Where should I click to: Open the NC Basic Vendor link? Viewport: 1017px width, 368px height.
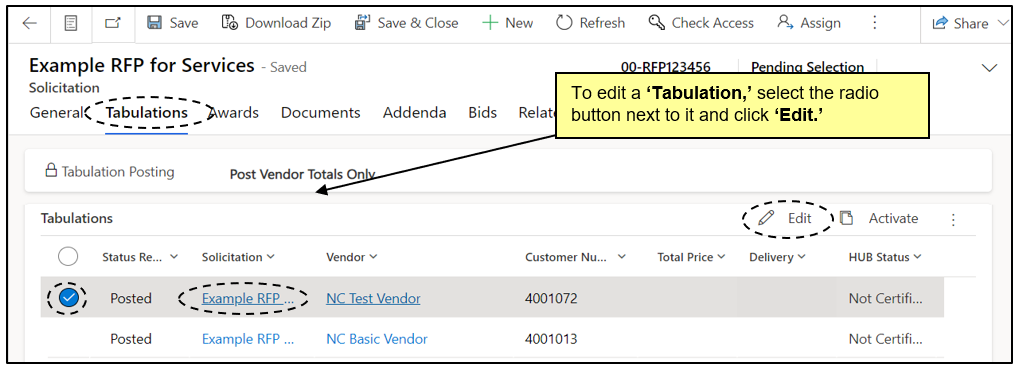(377, 339)
